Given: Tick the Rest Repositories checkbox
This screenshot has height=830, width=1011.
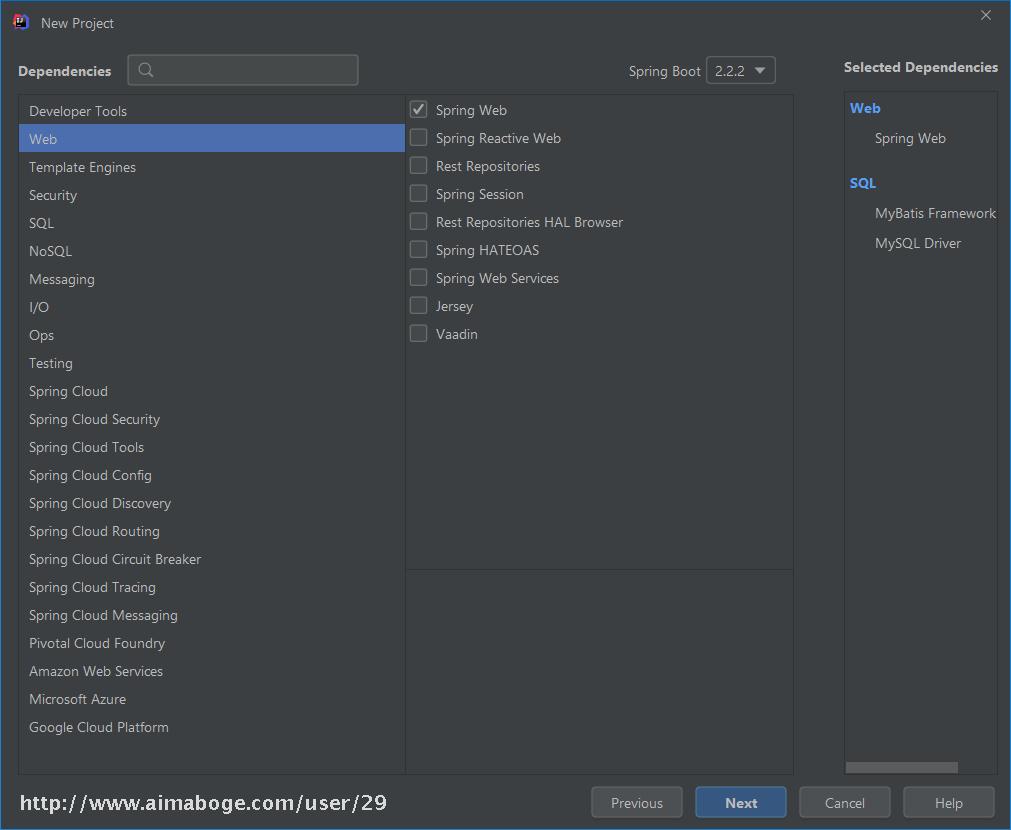Looking at the screenshot, I should pos(418,166).
